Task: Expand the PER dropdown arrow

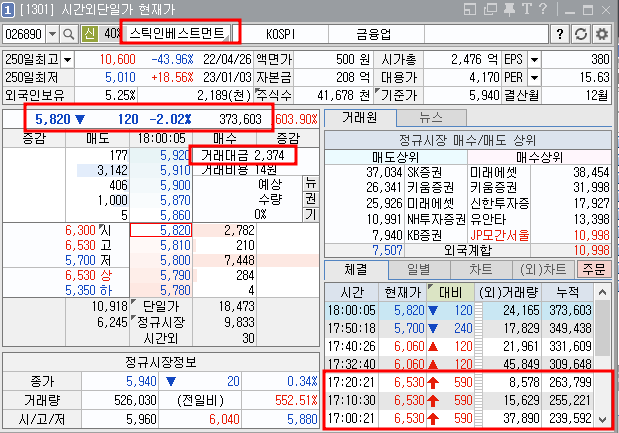Action: click(x=534, y=77)
